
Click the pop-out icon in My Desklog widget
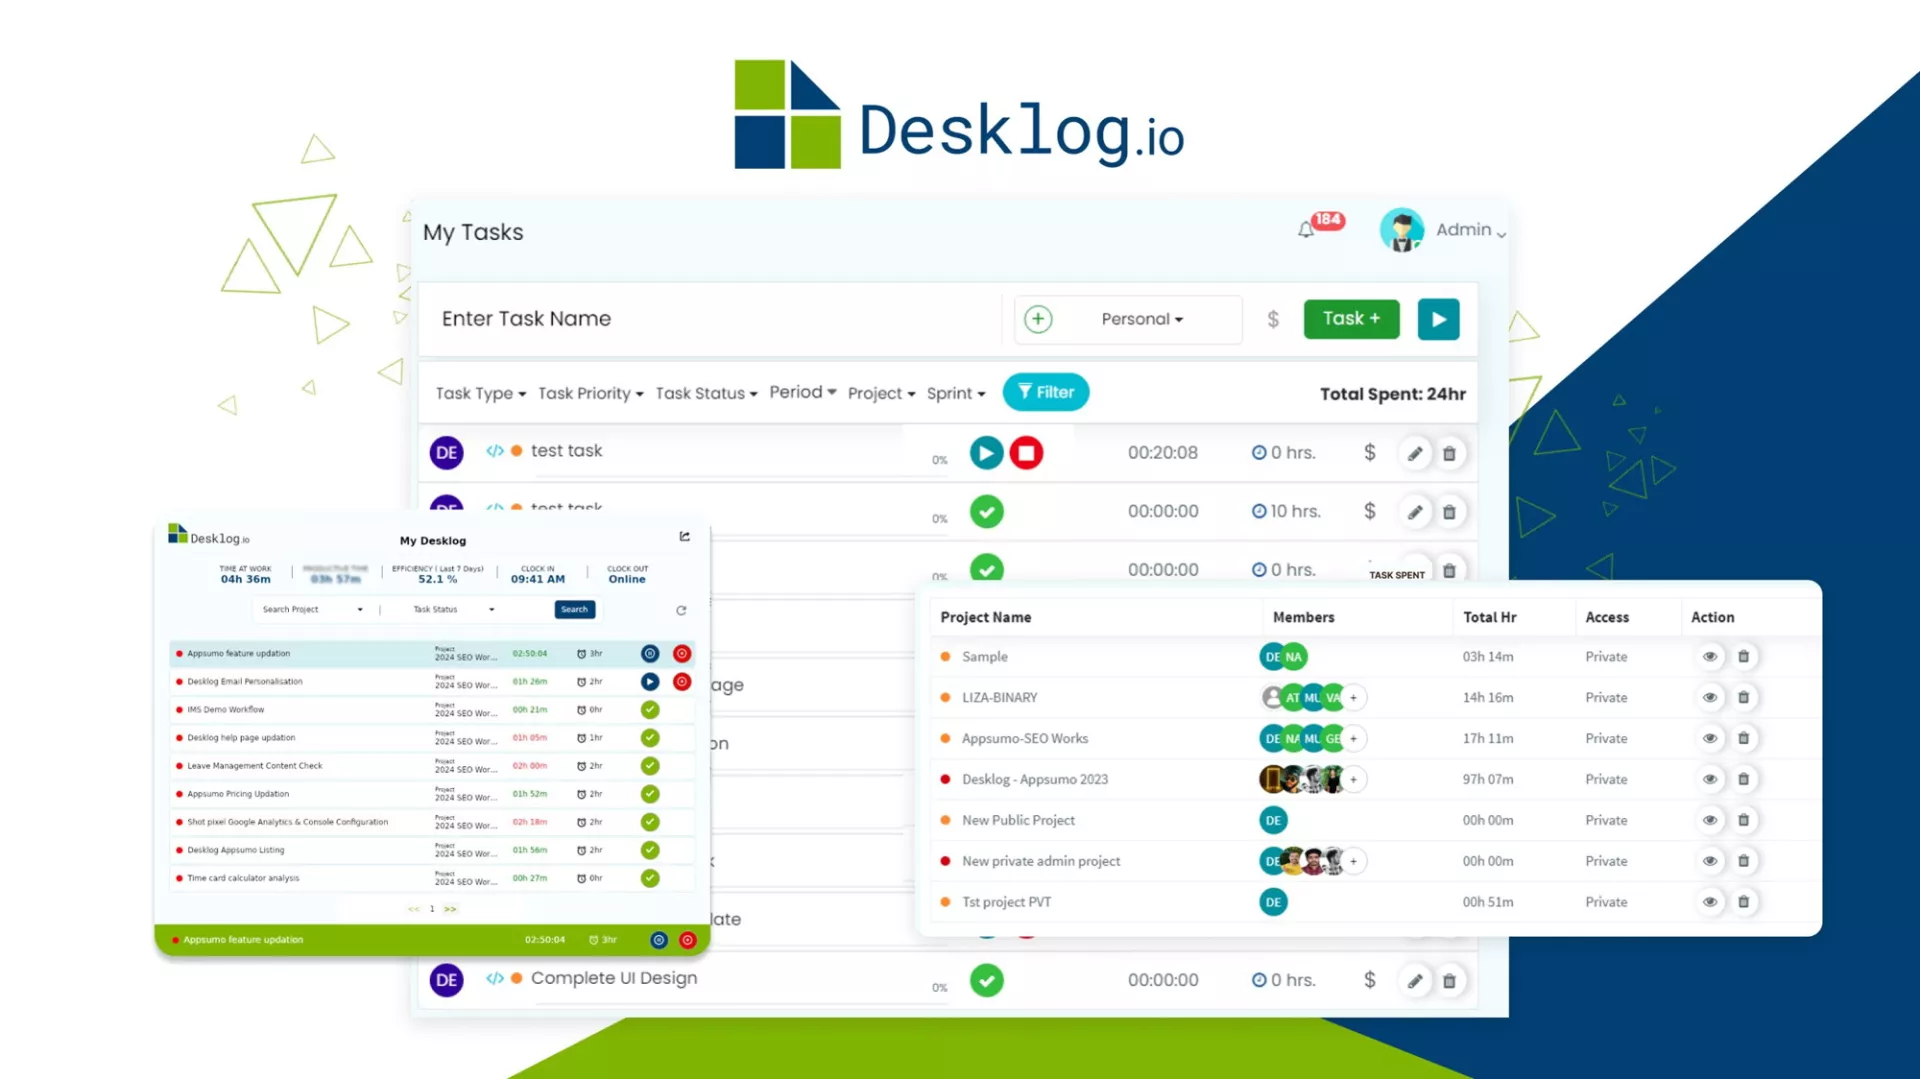click(685, 537)
